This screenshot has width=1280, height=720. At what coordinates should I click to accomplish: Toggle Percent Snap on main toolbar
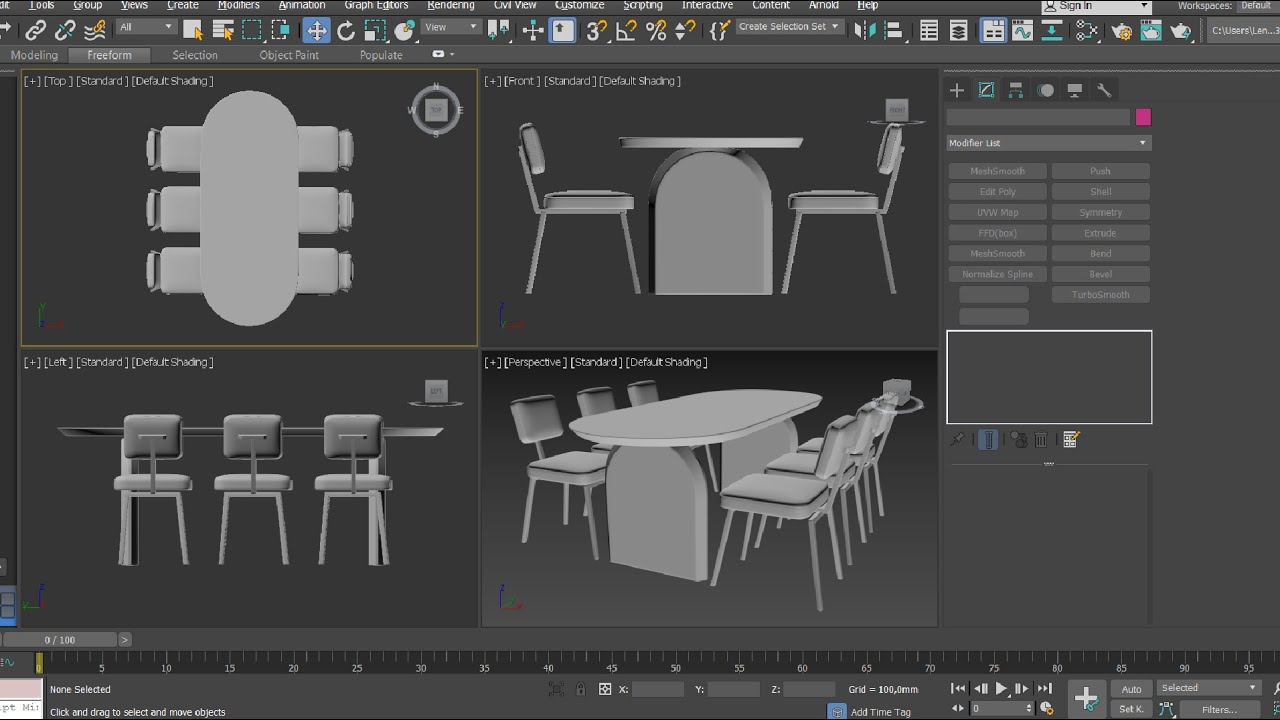656,31
